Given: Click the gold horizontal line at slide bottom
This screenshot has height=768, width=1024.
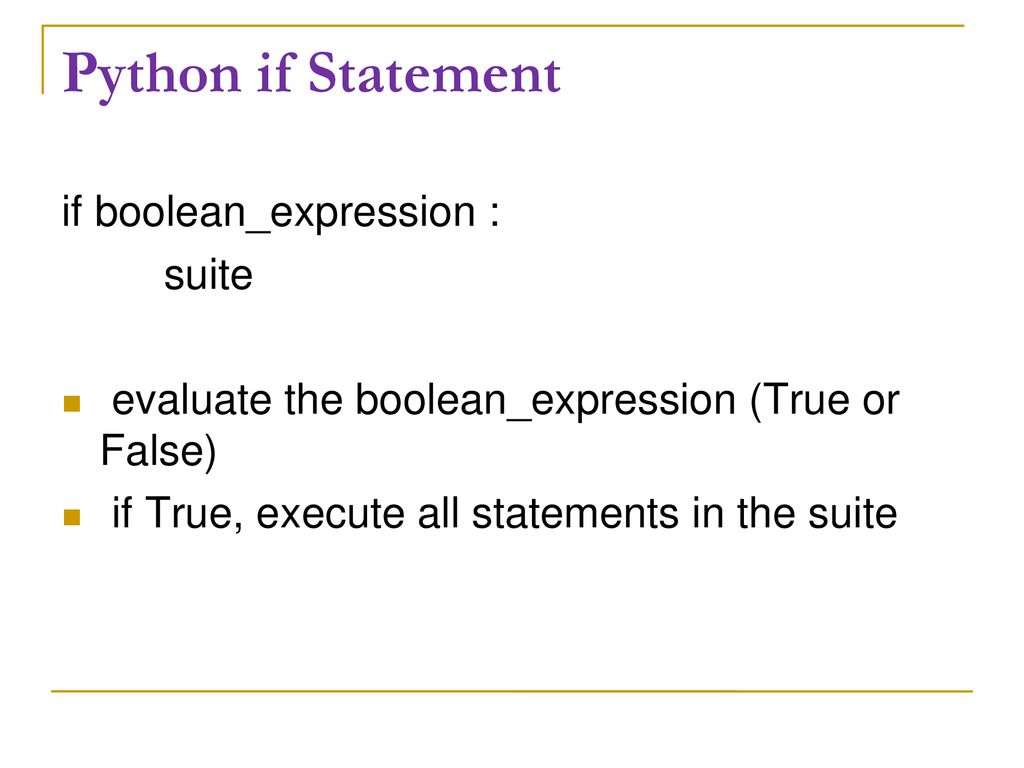Looking at the screenshot, I should pos(512,691).
